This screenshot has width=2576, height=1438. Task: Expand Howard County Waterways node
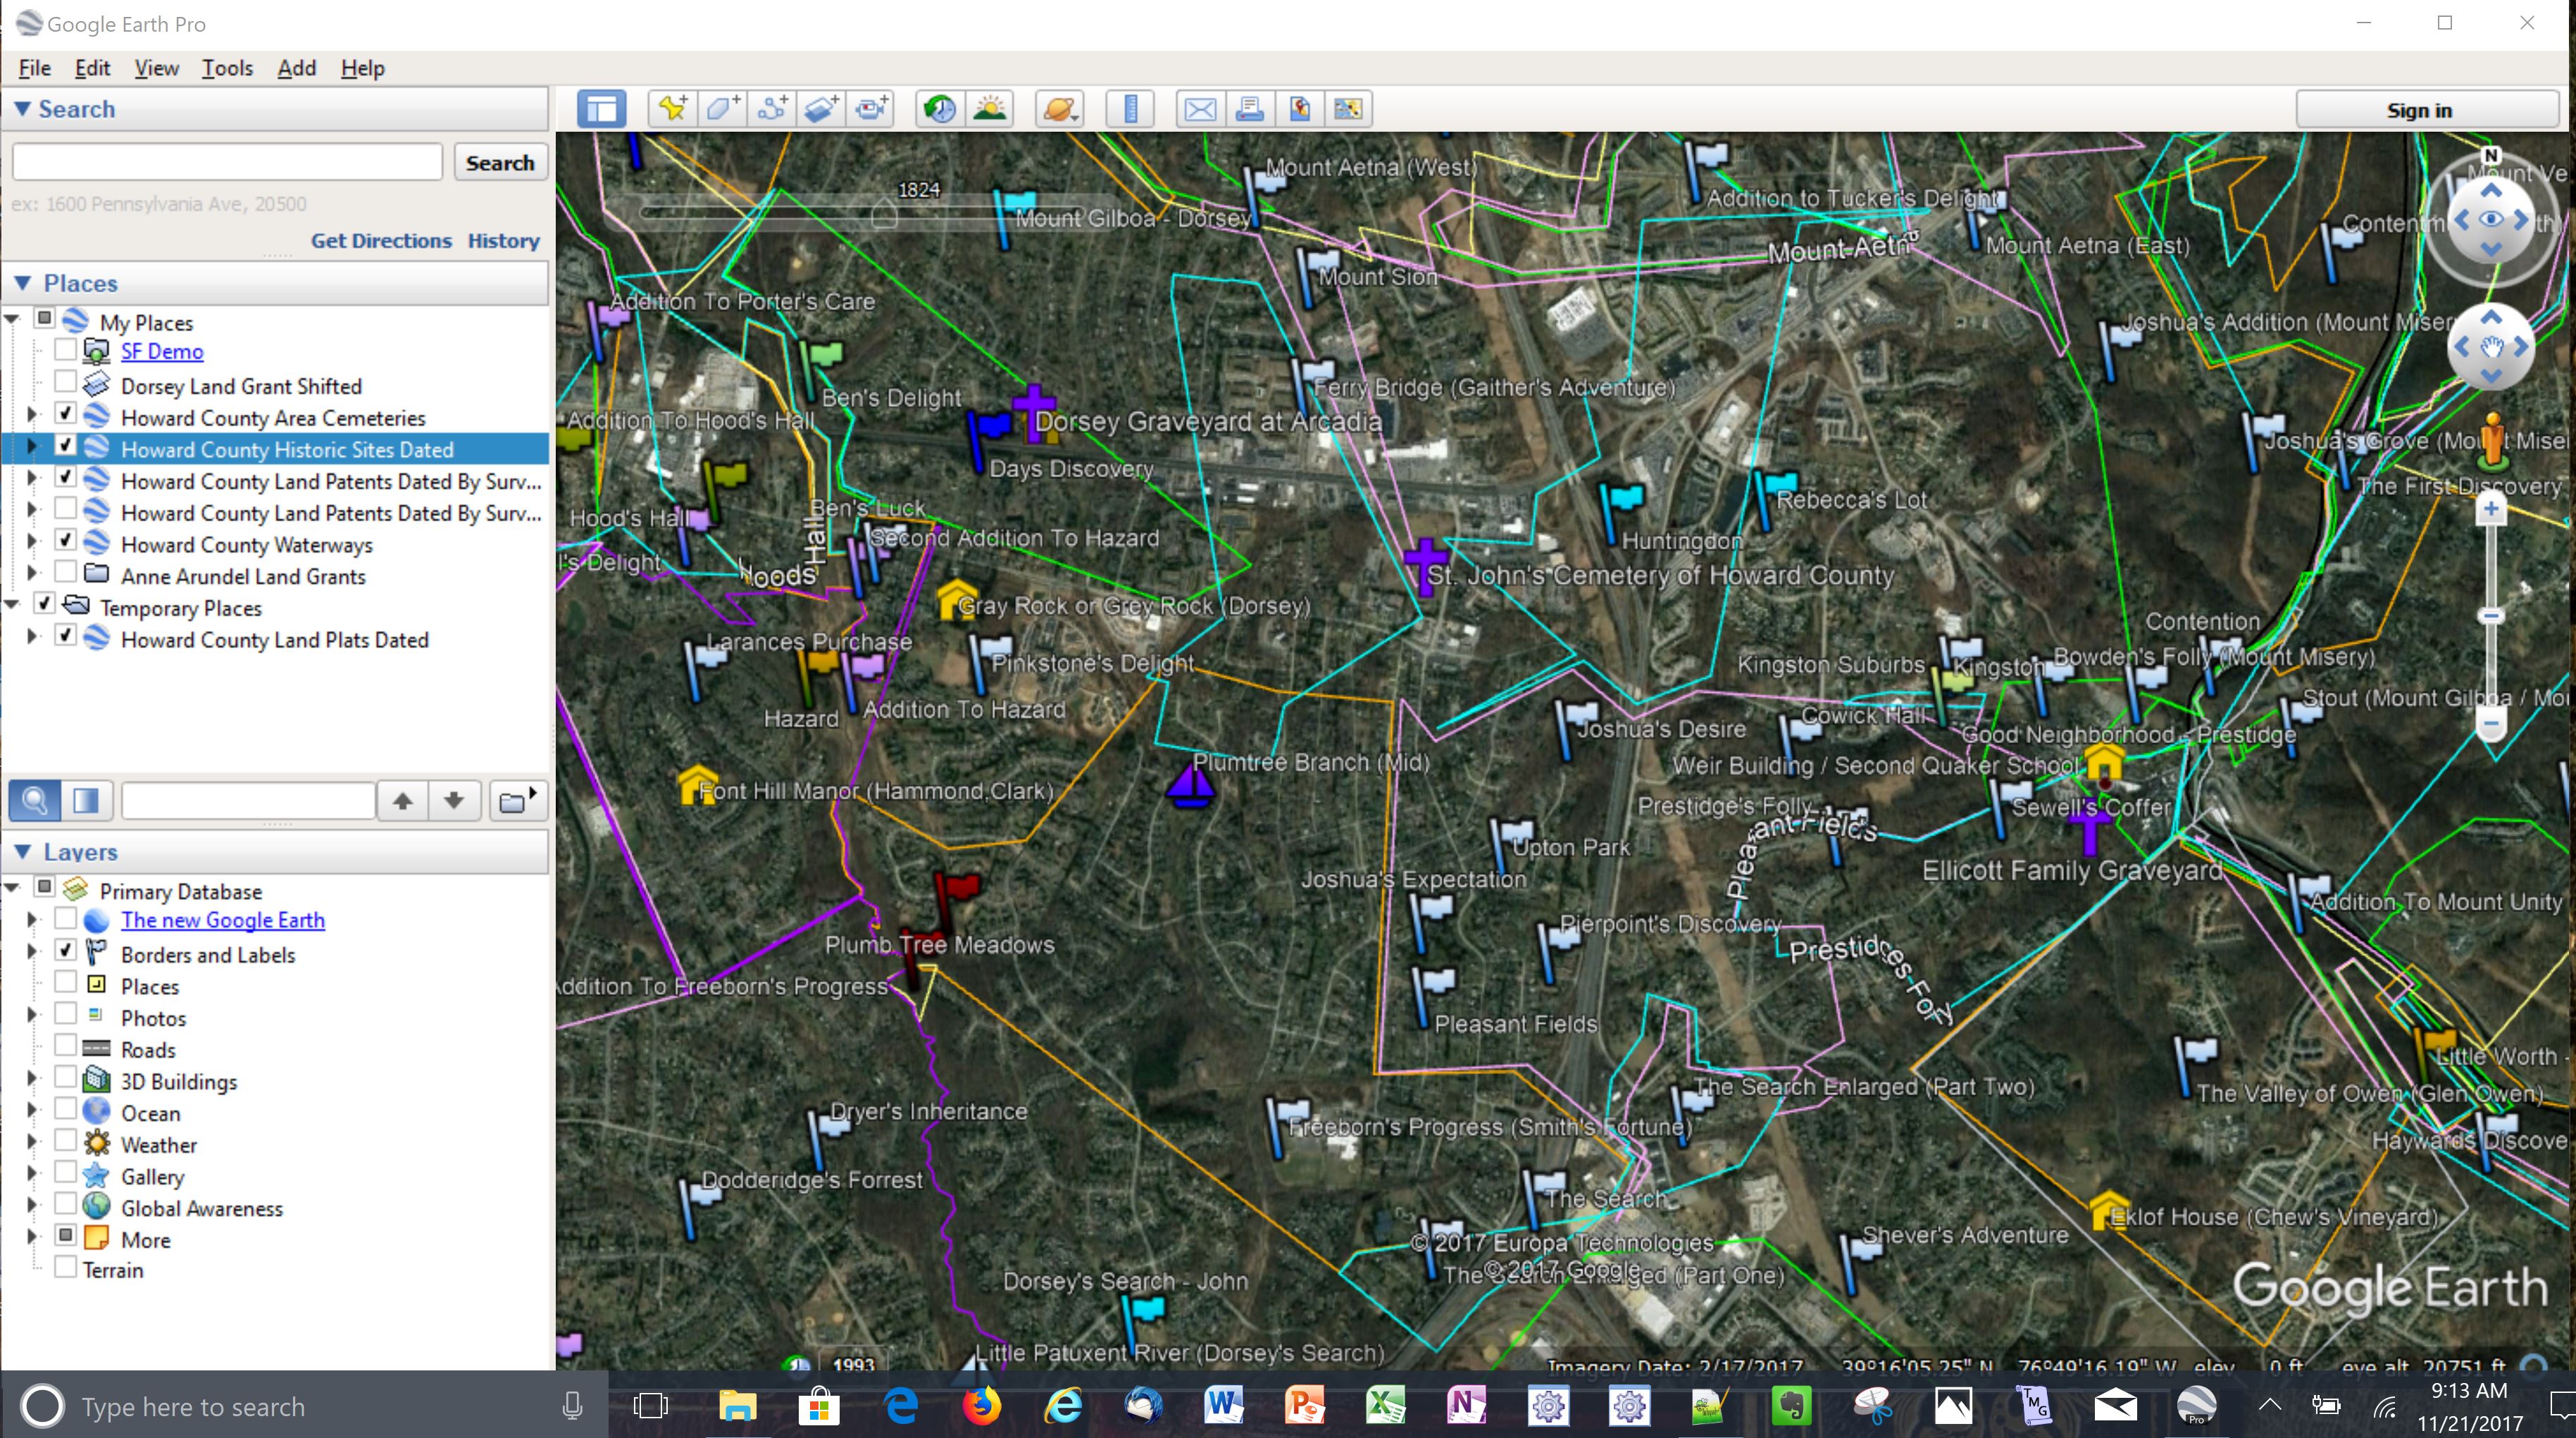point(32,541)
